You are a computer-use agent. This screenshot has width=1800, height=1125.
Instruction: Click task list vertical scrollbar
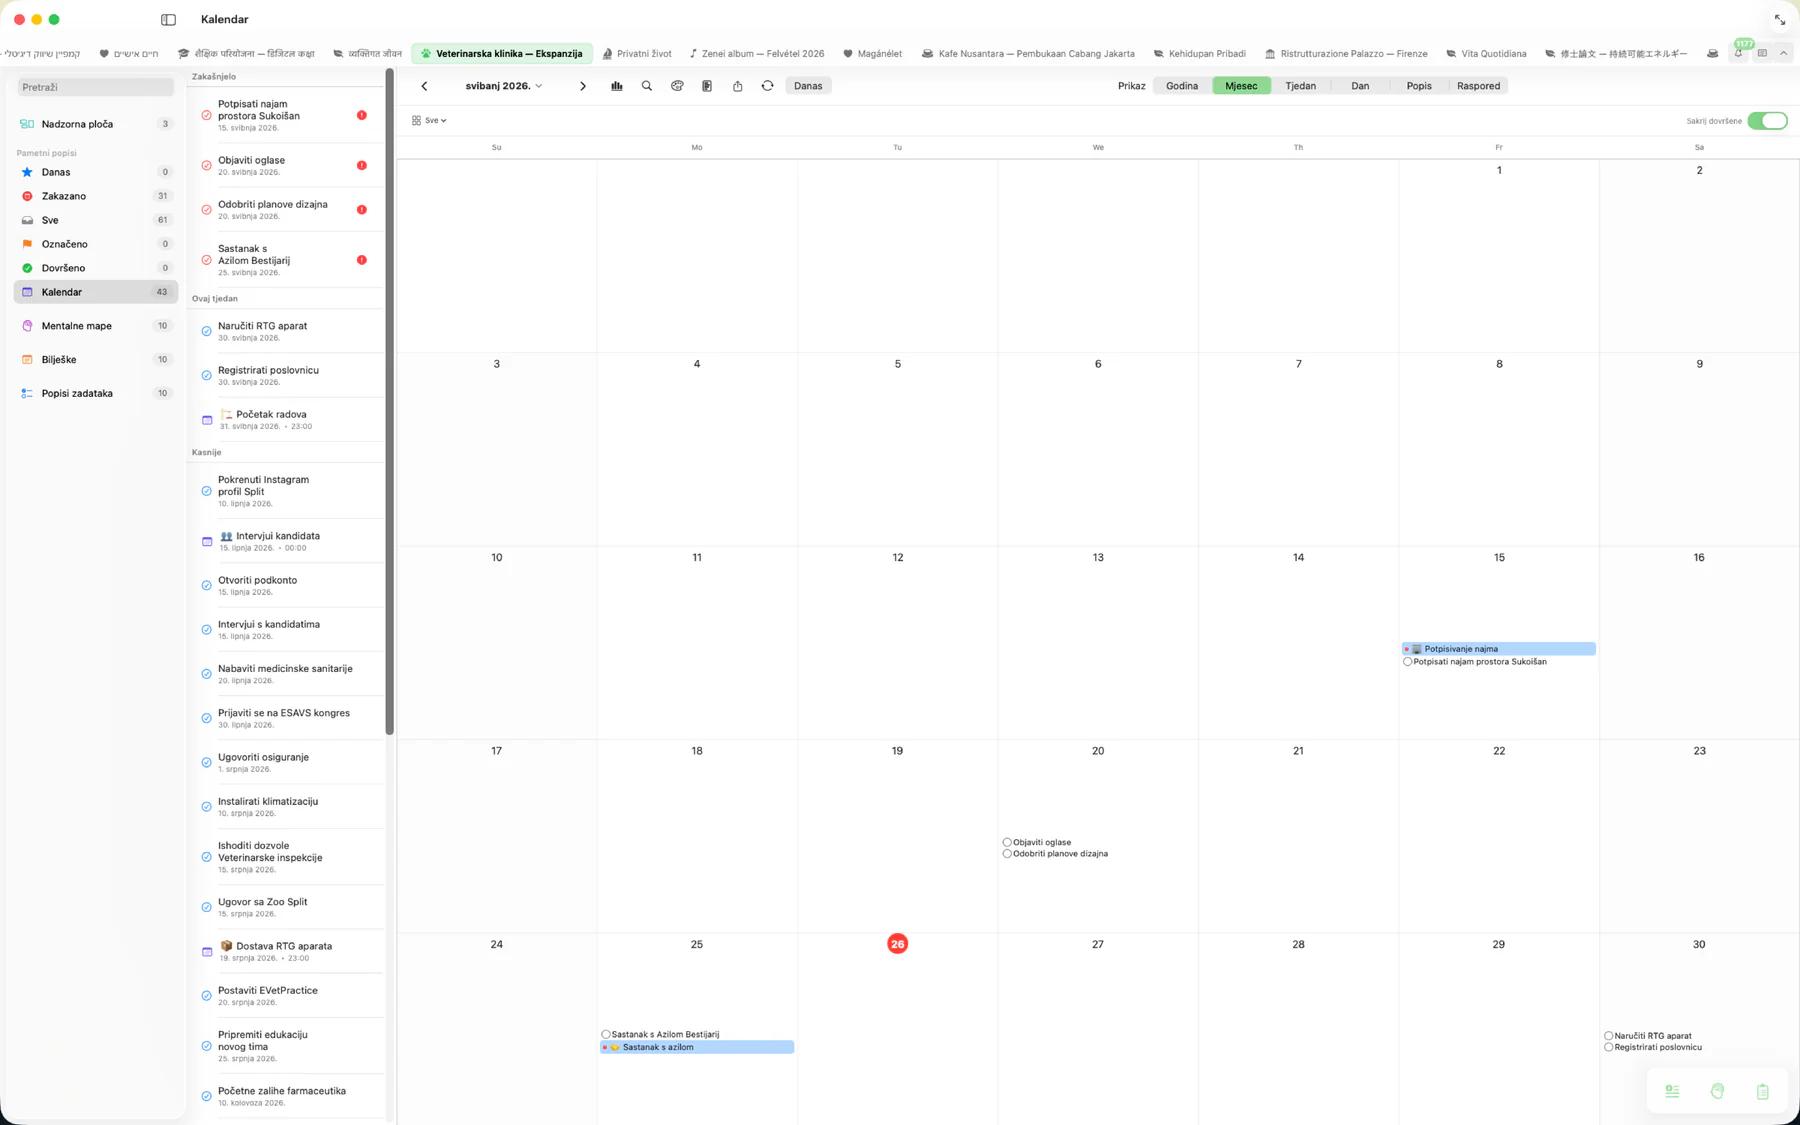[389, 403]
